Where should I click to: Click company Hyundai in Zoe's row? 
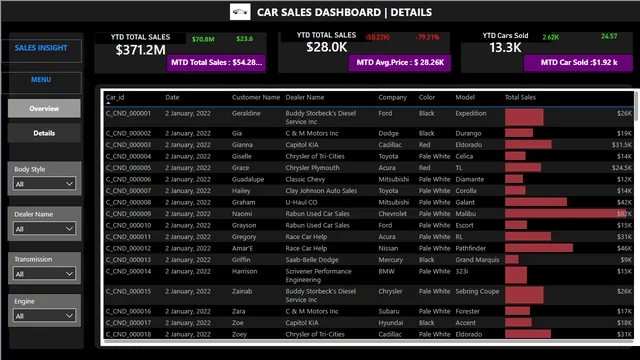tap(391, 322)
